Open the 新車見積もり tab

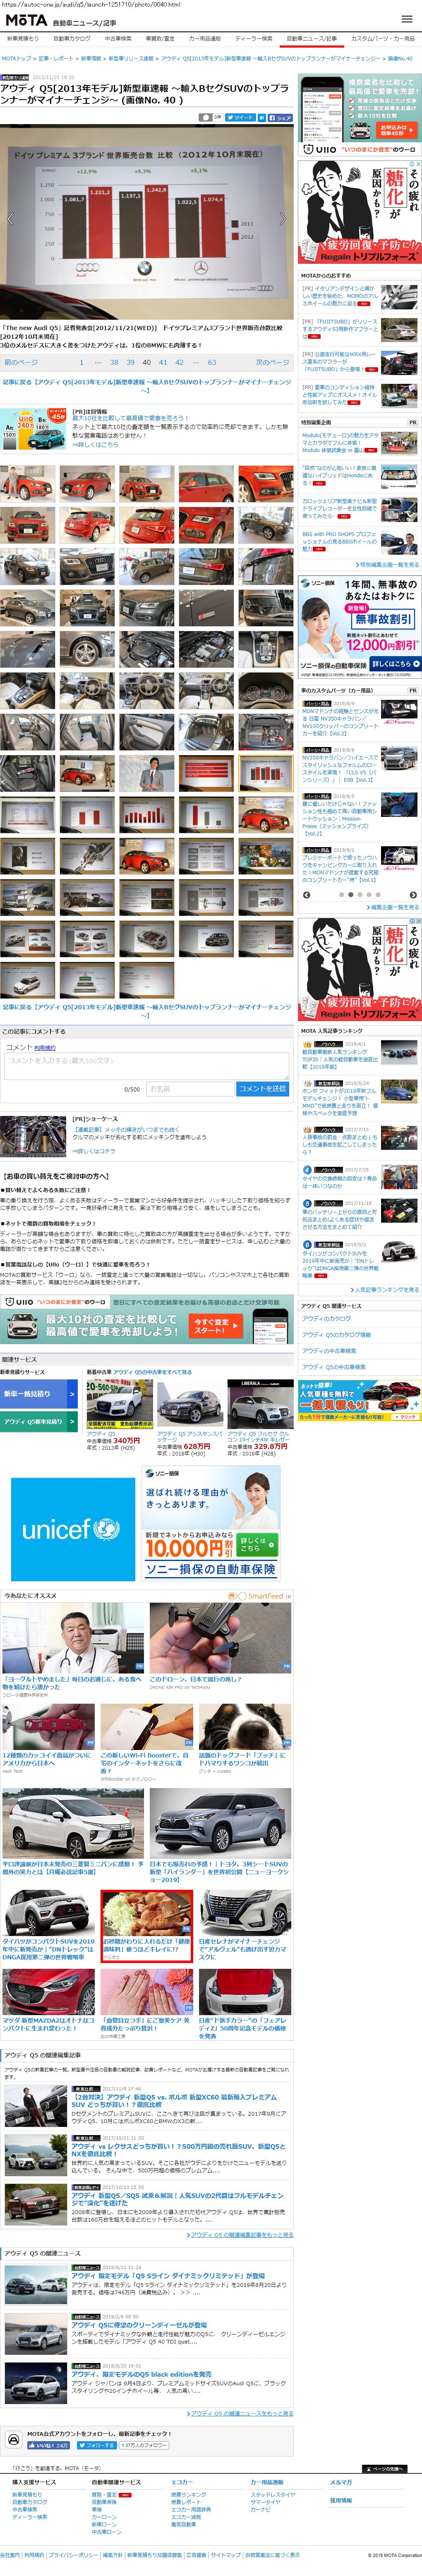[x=23, y=38]
